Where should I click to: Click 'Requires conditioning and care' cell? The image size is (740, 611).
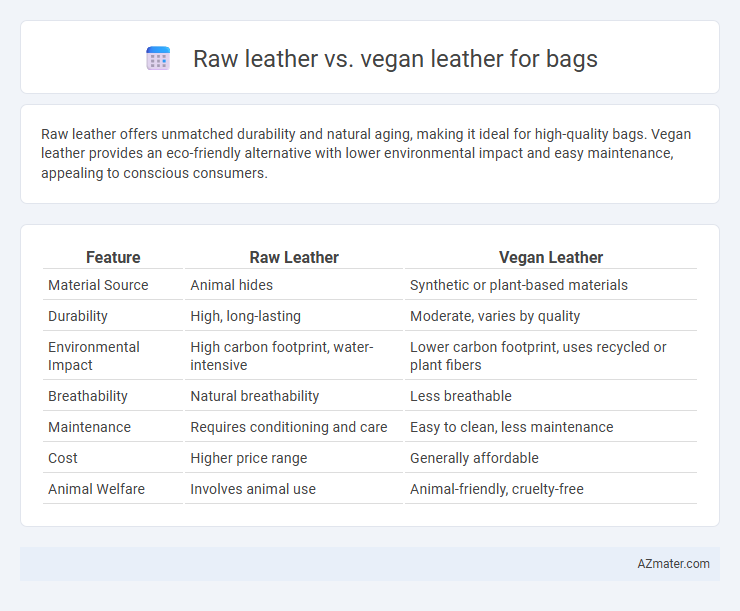coord(288,427)
